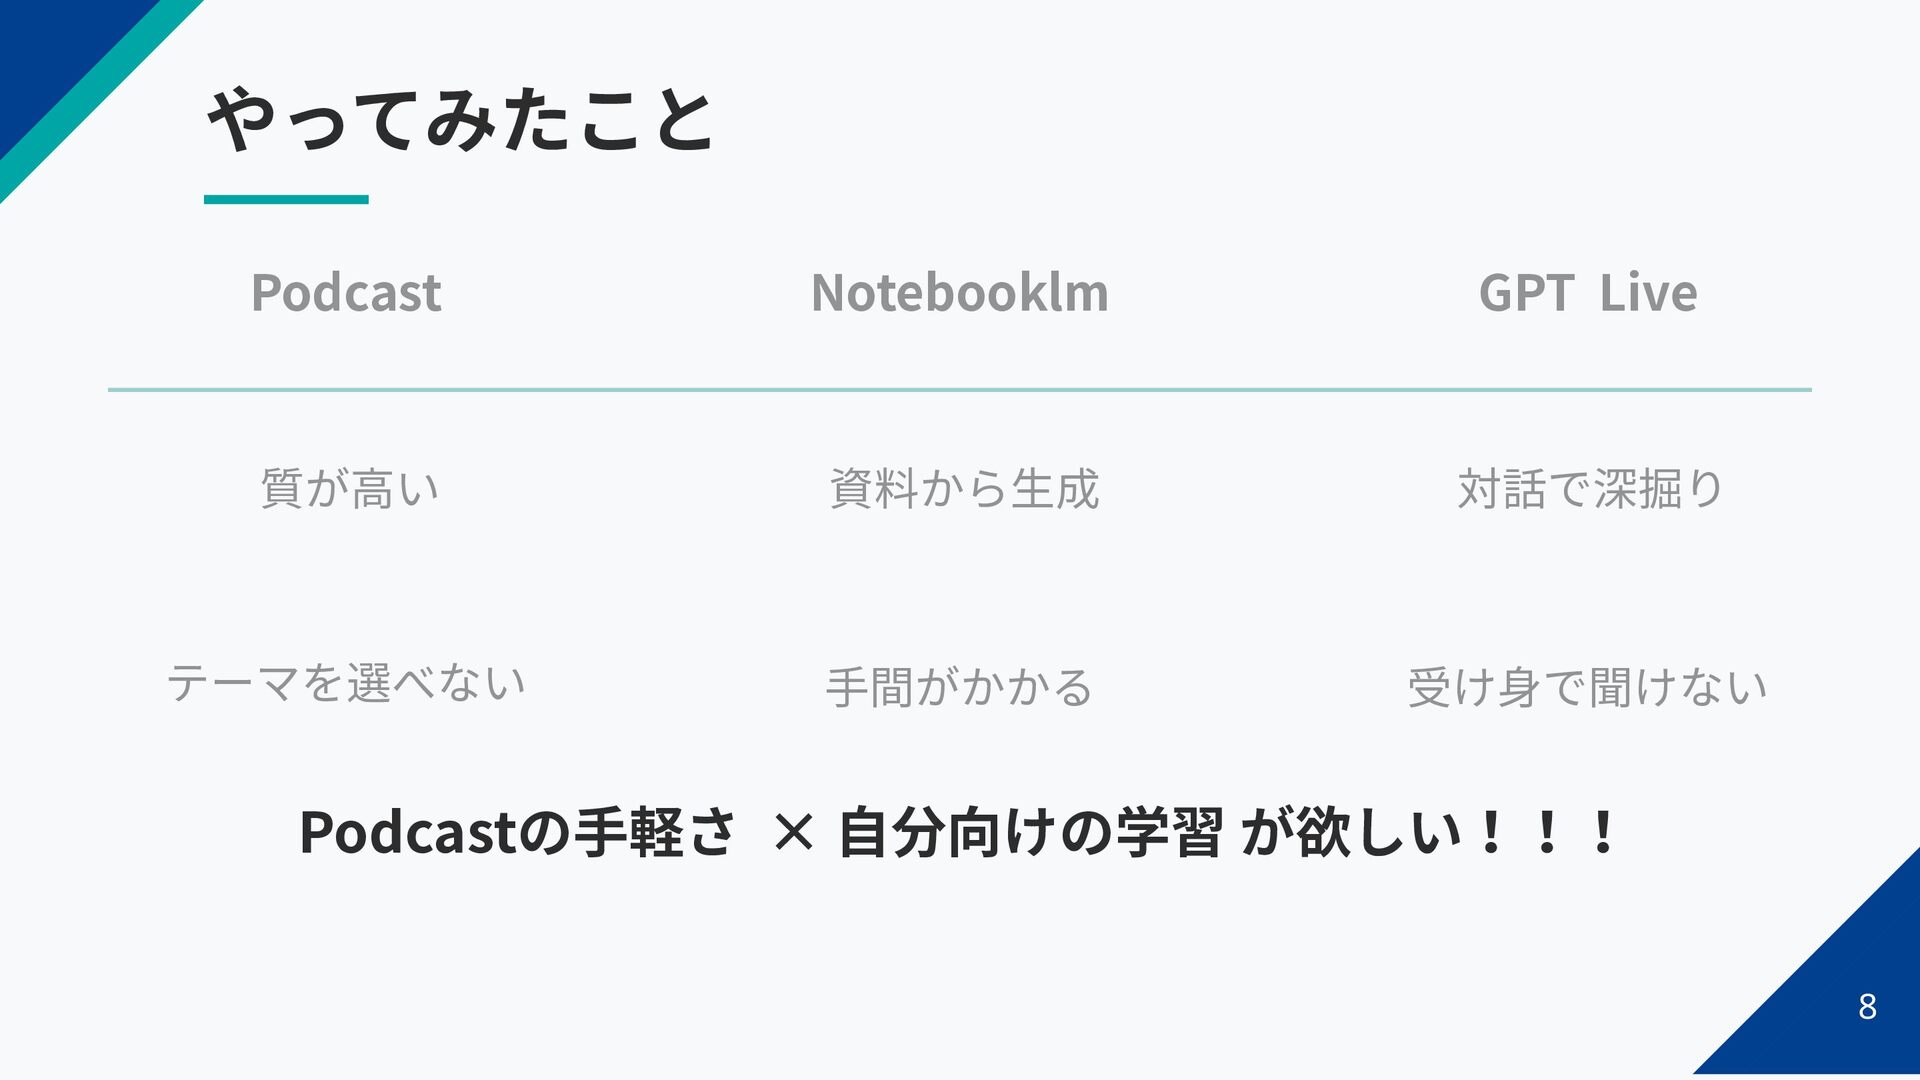Click the horizontal divider line under headings
The image size is (1920, 1080).
pos(960,390)
